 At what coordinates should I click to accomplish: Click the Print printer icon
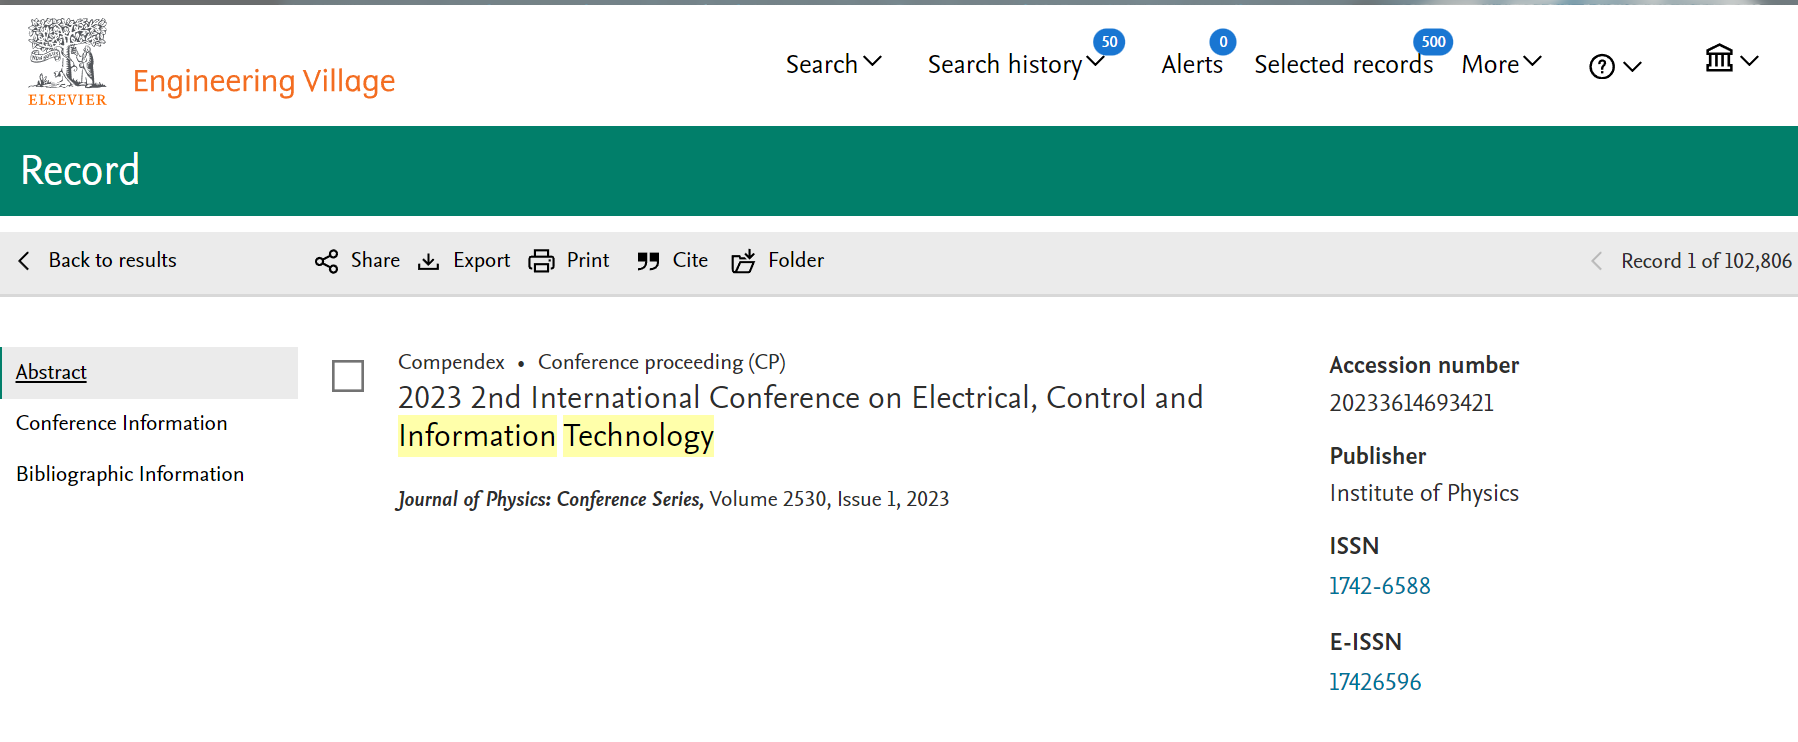tap(541, 261)
